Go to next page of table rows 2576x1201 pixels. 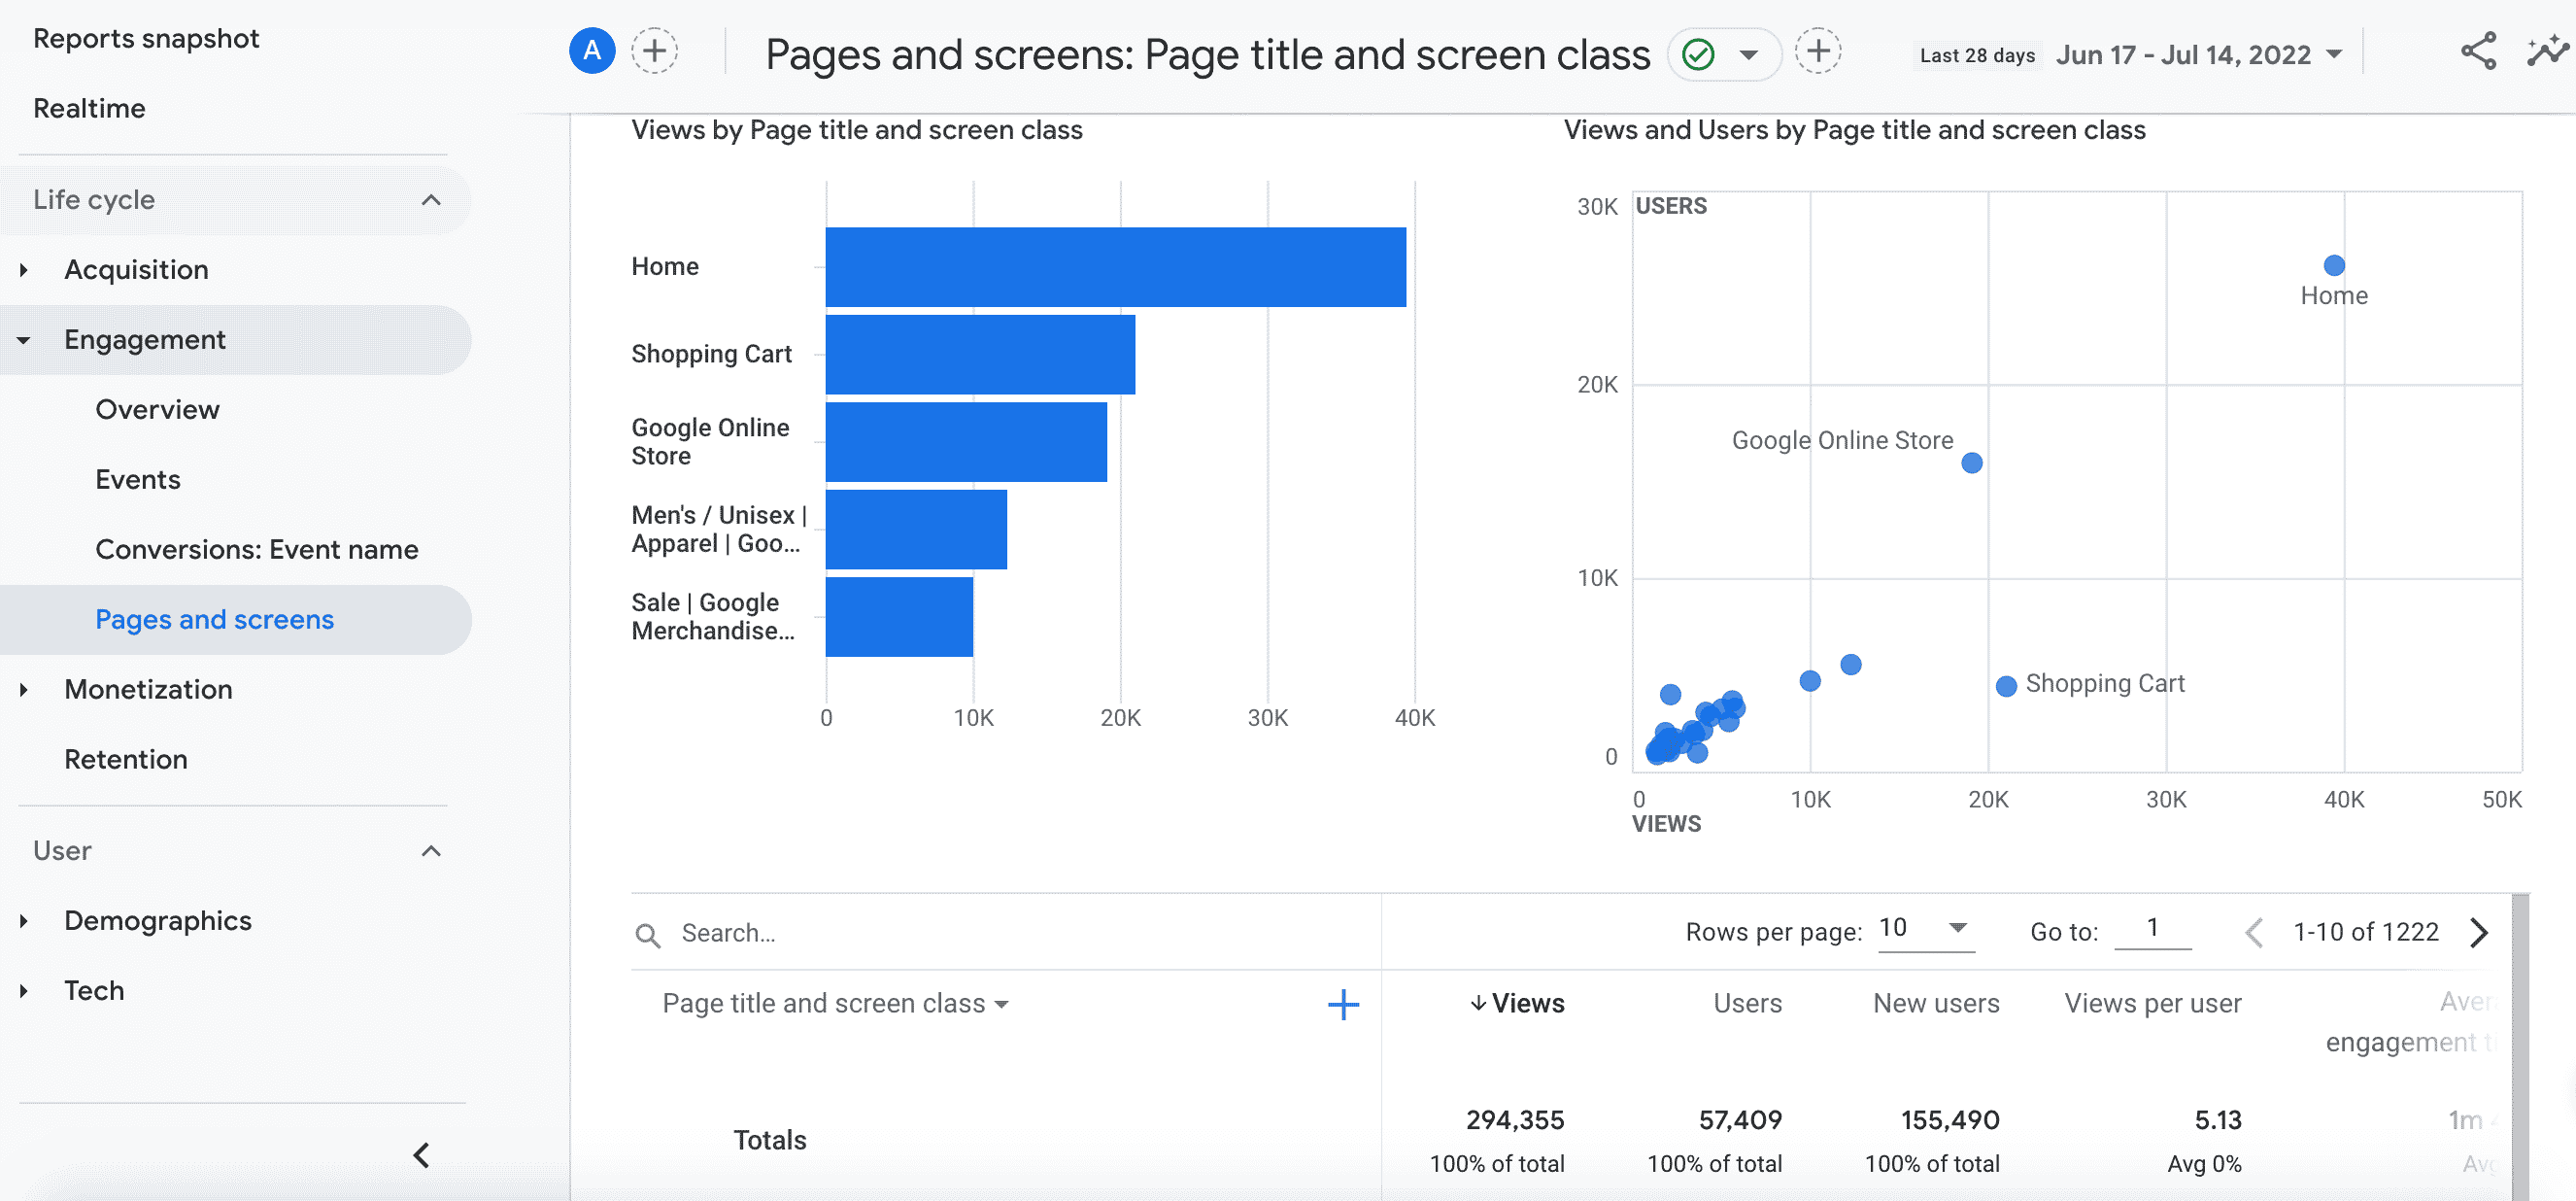[2478, 932]
